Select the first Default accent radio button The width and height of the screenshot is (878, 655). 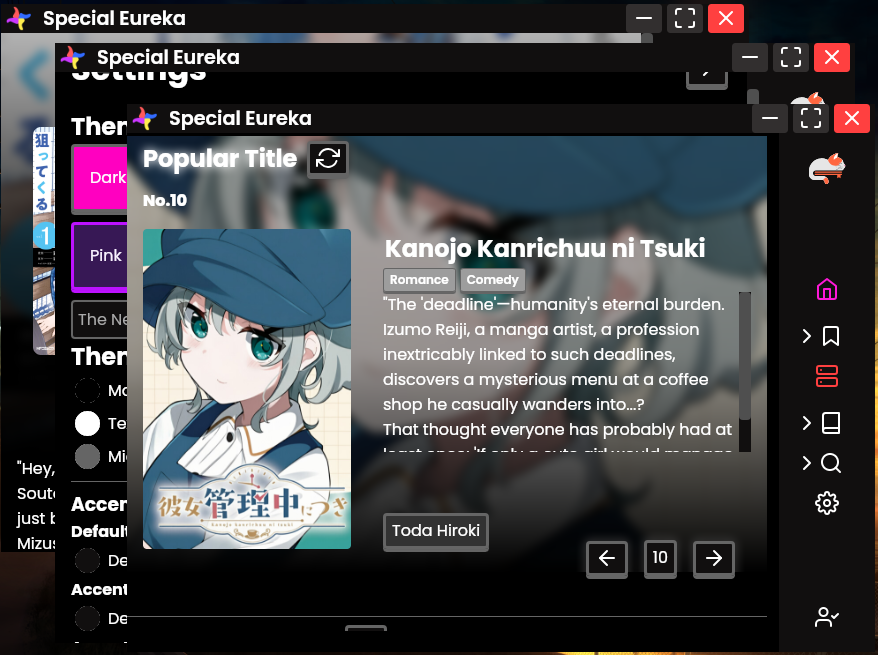87,560
